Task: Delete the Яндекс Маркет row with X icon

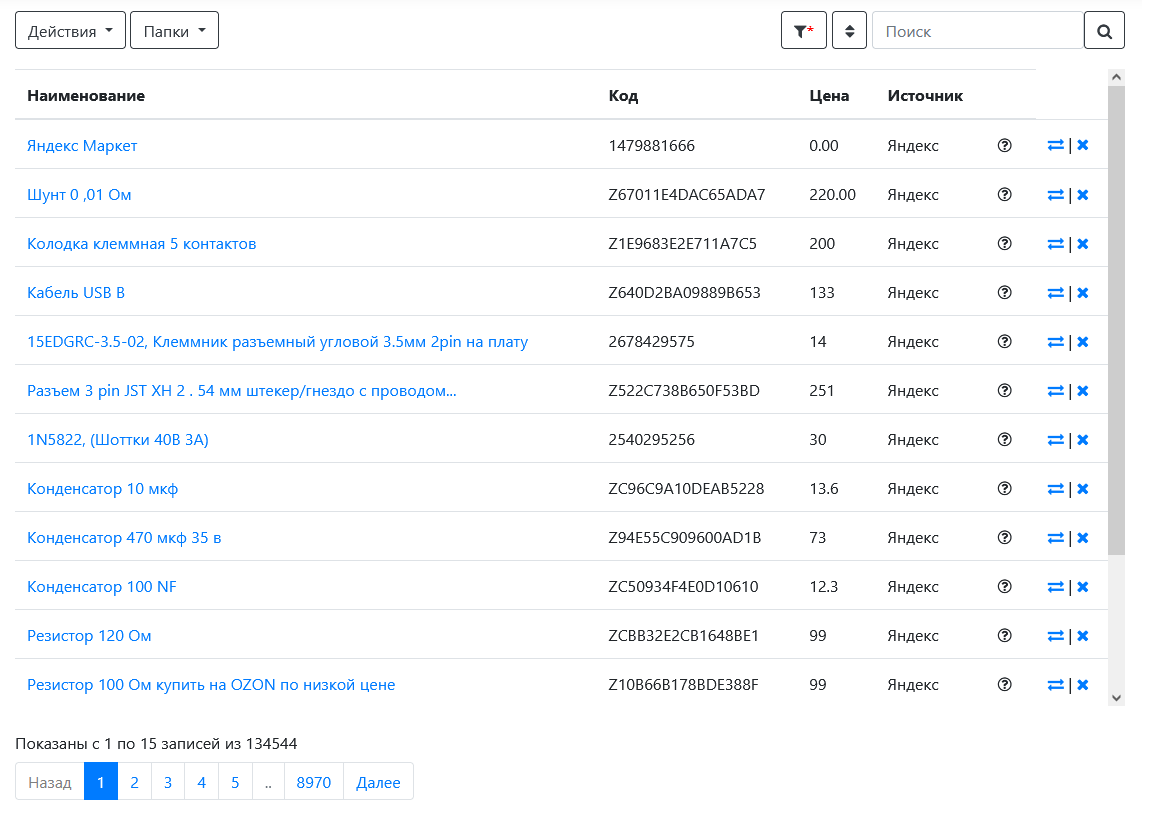Action: (x=1083, y=146)
